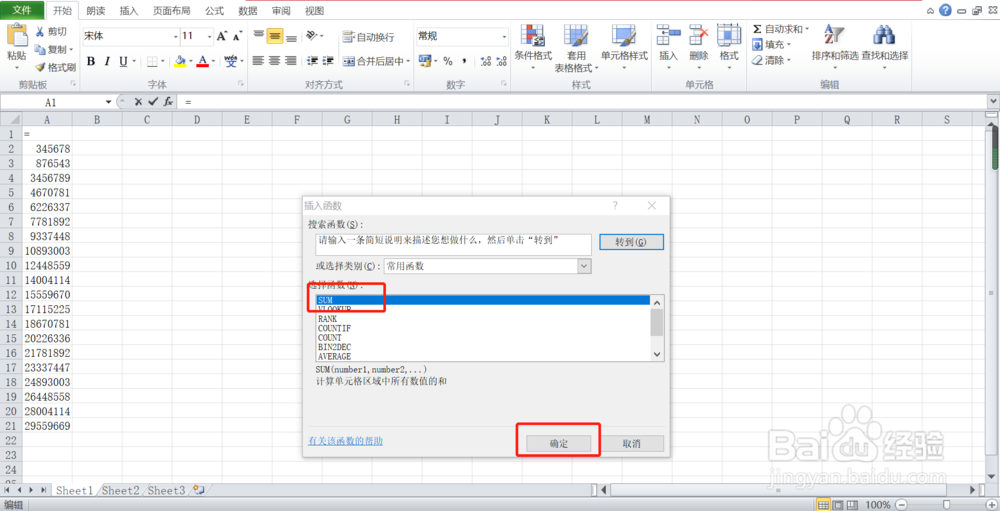Click the accounting number format icon
1000x511 pixels.
[x=425, y=61]
